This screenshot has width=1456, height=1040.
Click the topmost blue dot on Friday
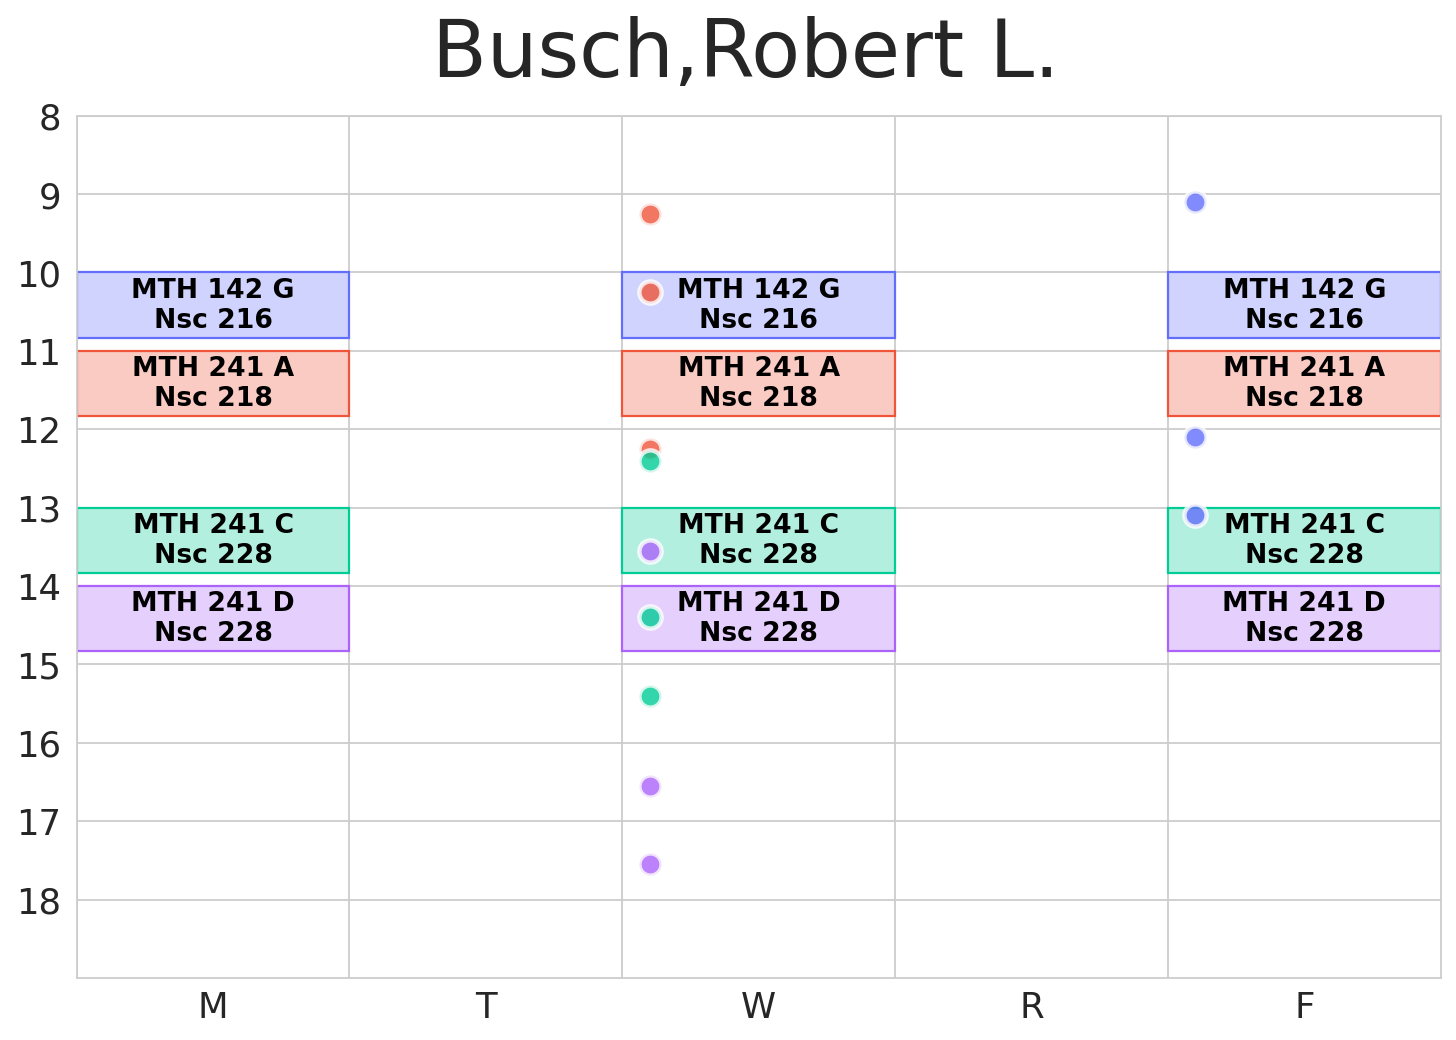pos(1195,202)
